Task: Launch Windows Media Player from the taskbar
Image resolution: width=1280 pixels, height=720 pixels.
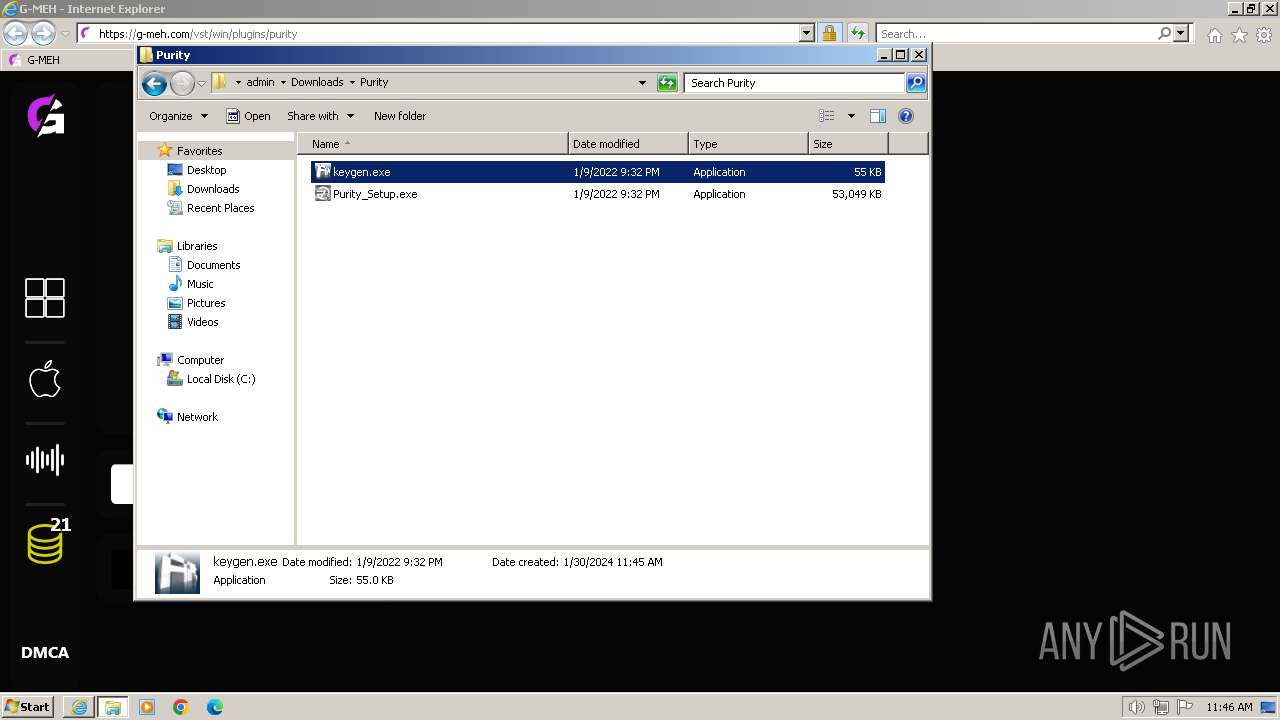Action: point(147,707)
